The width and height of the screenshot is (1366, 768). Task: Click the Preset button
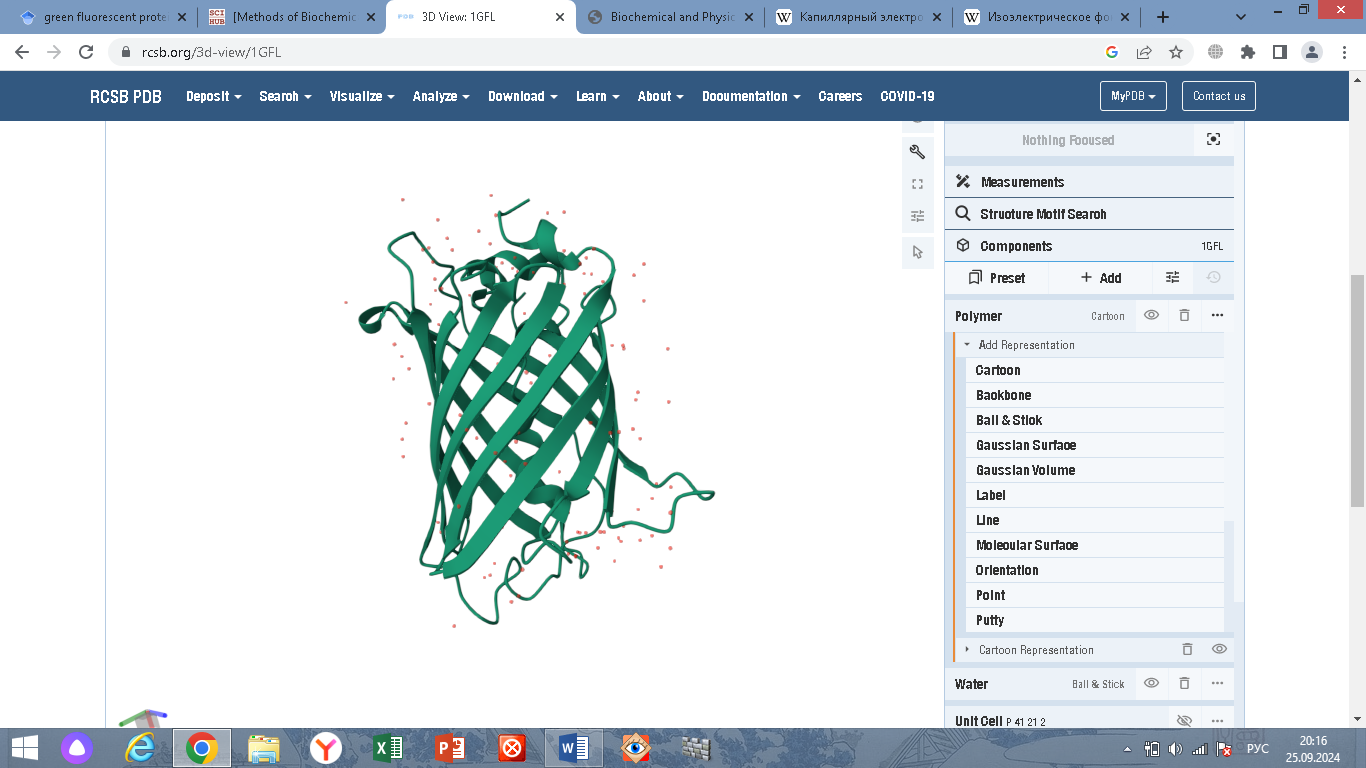pyautogui.click(x=997, y=278)
